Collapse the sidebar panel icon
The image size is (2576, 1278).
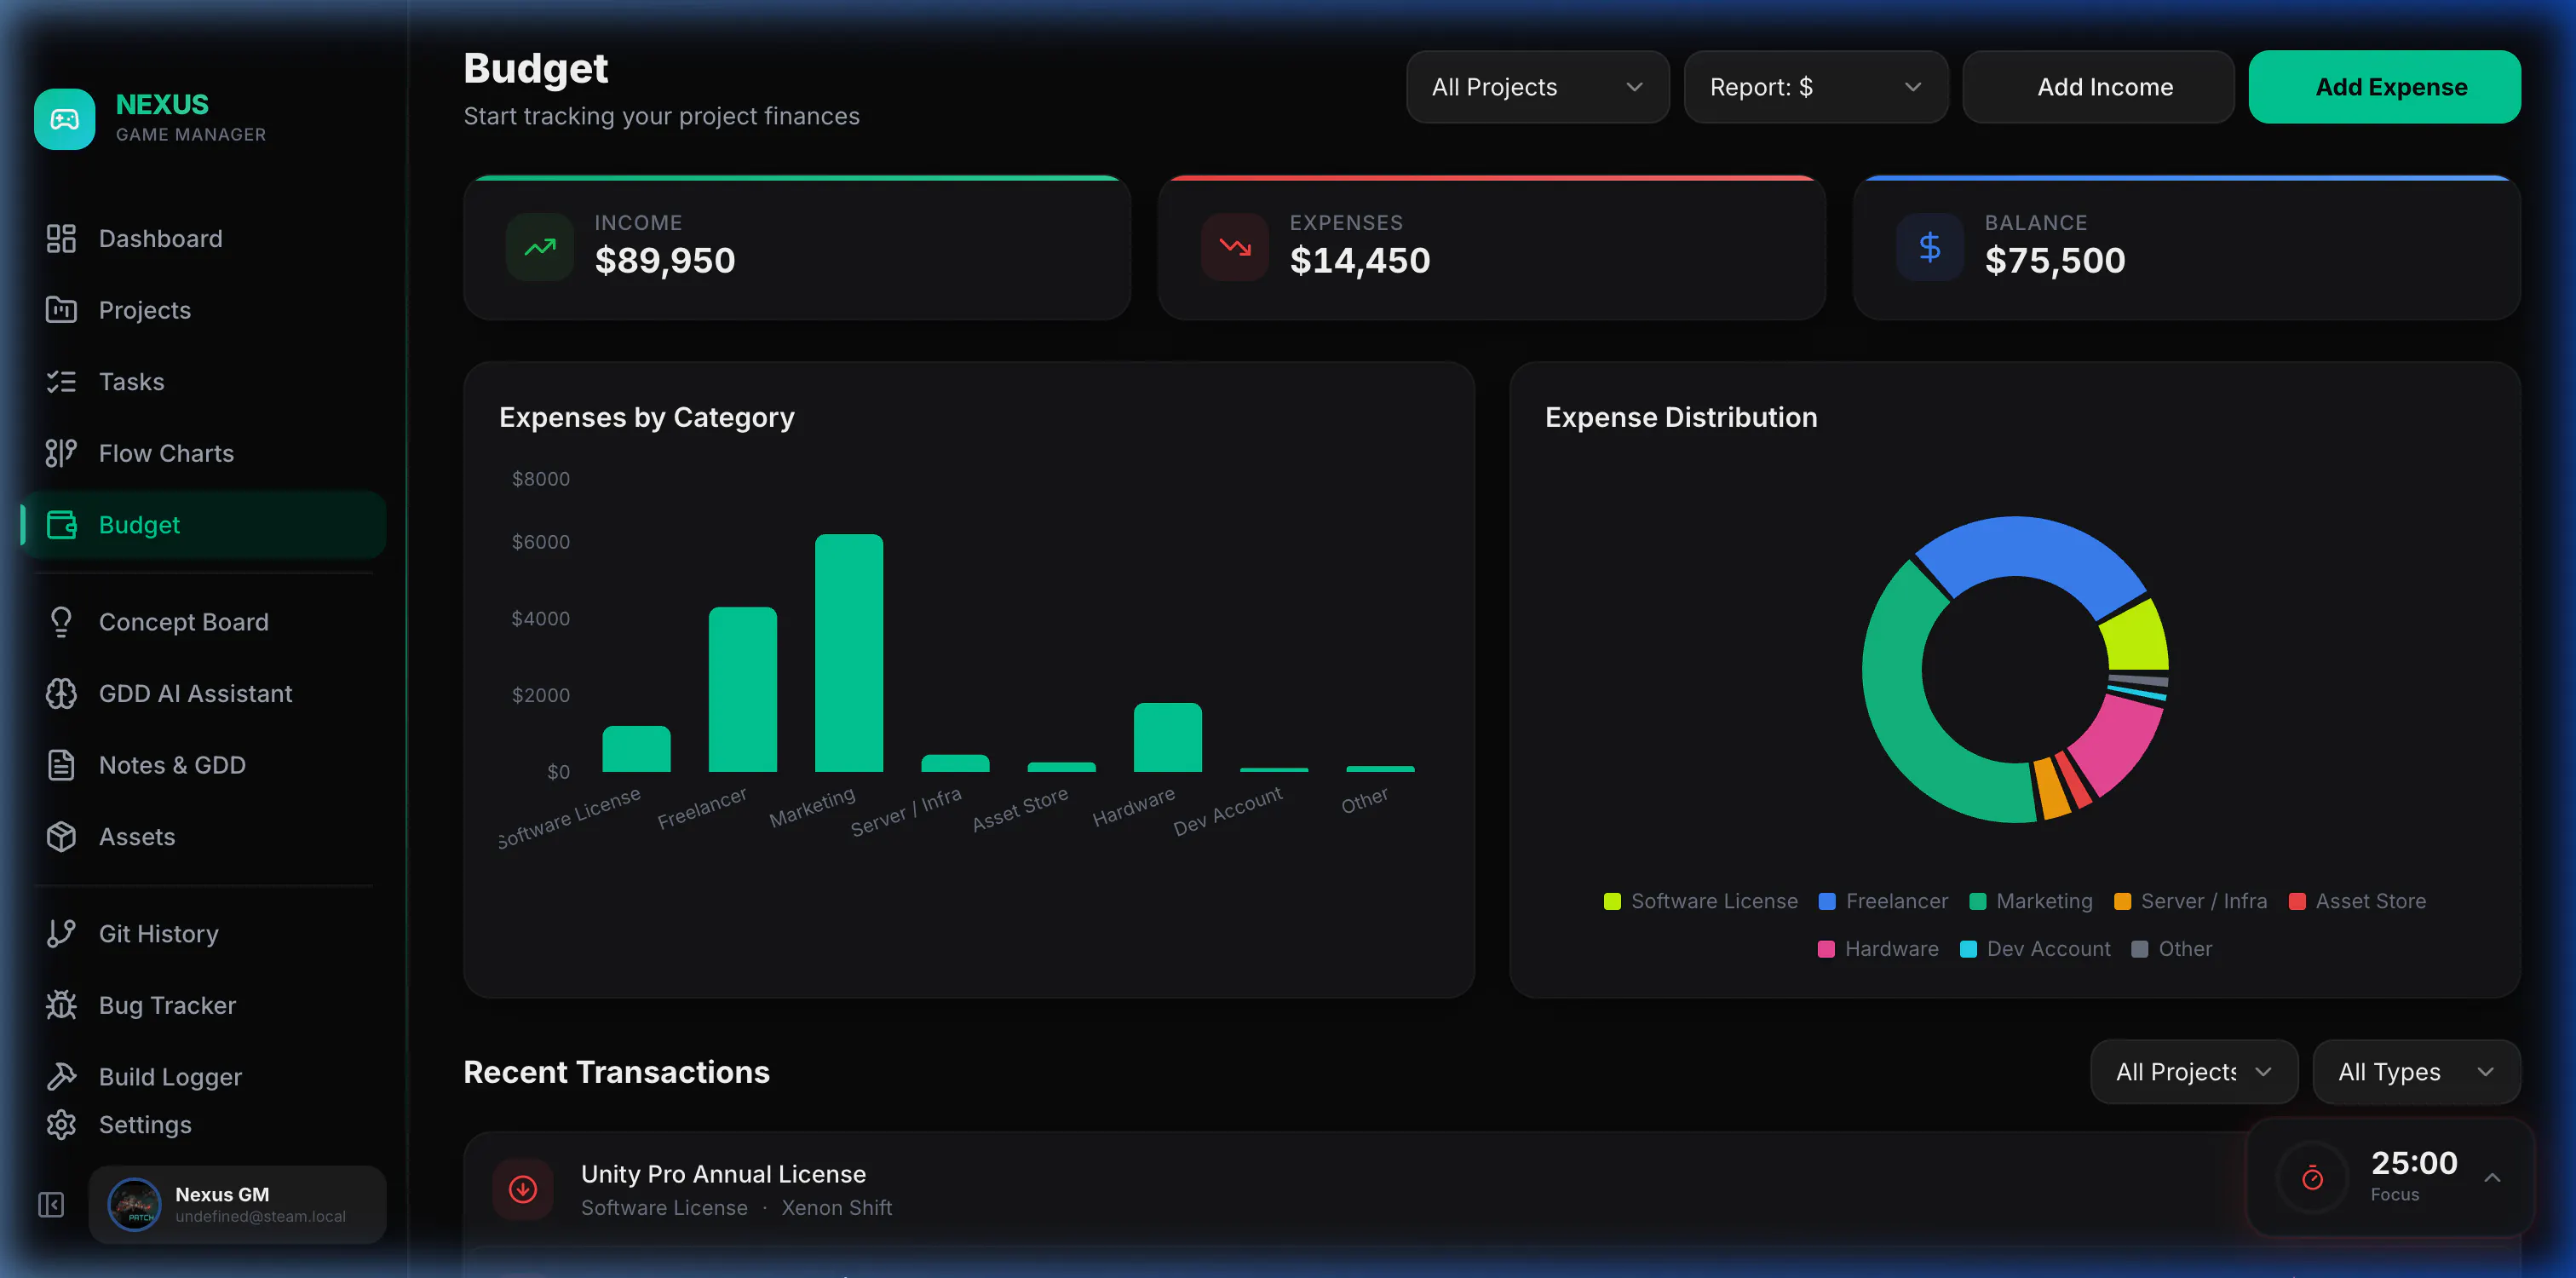click(51, 1205)
